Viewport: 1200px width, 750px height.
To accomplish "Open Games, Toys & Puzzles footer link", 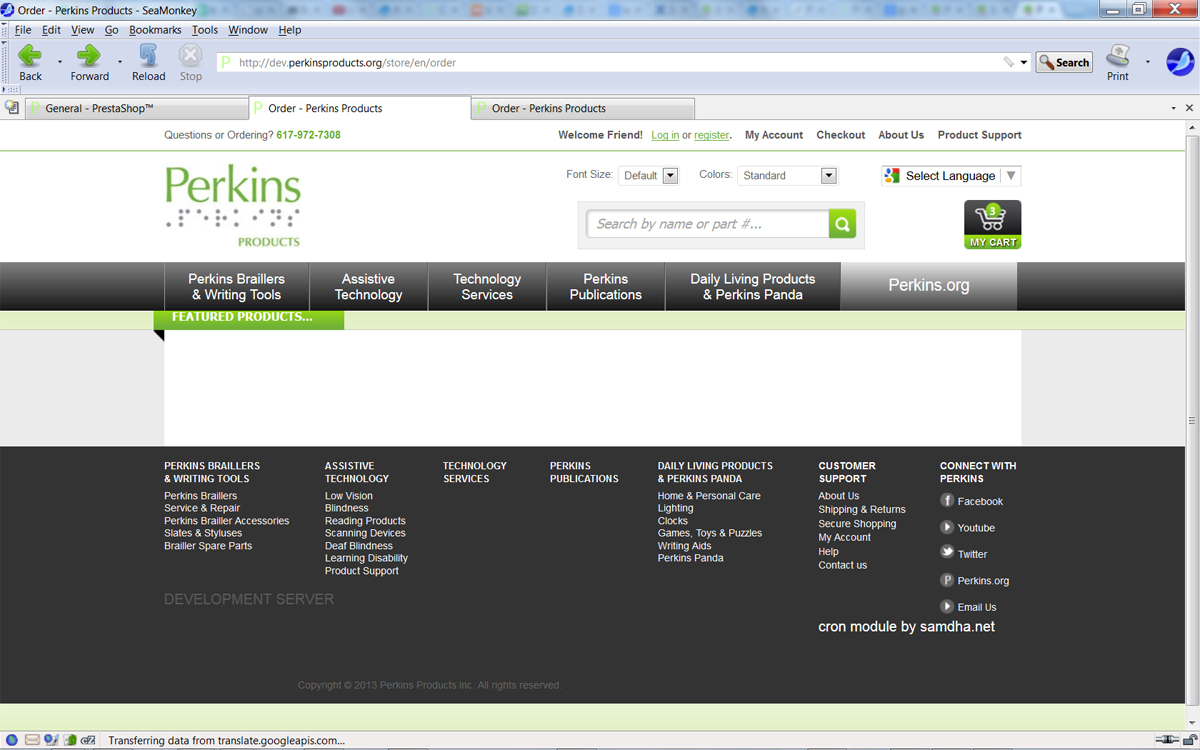I will pyautogui.click(x=710, y=533).
